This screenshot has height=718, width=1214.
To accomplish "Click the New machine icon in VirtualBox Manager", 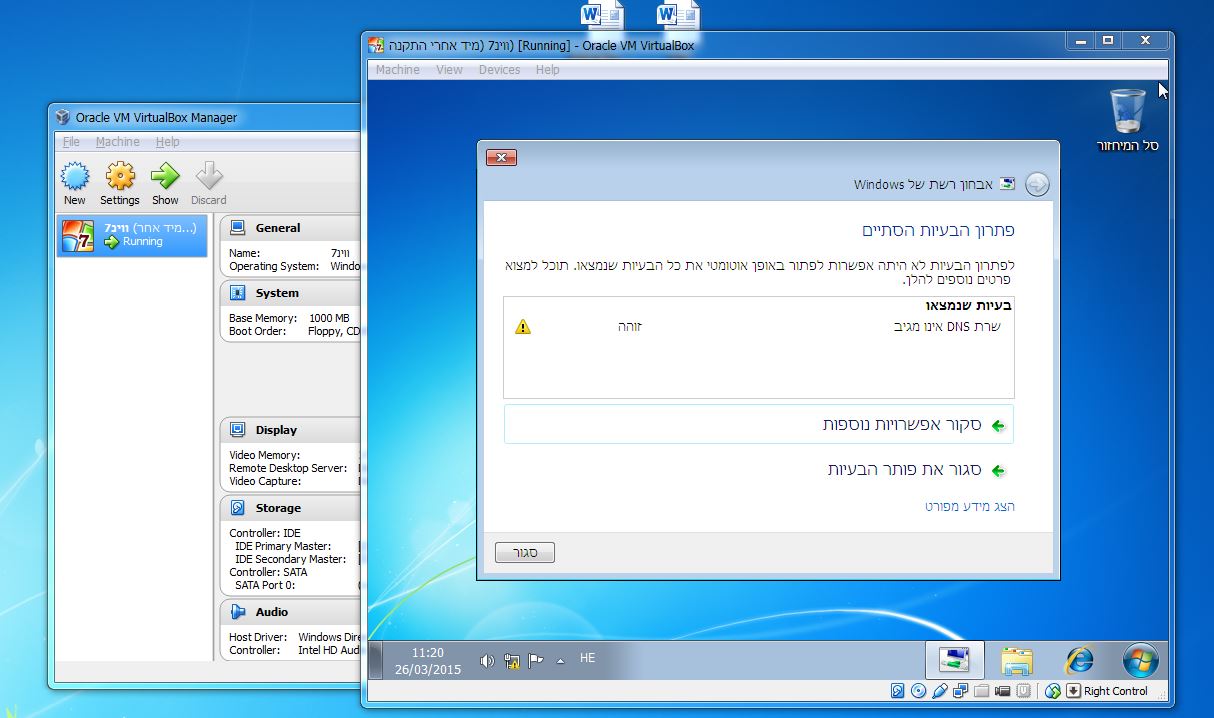I will pos(75,177).
